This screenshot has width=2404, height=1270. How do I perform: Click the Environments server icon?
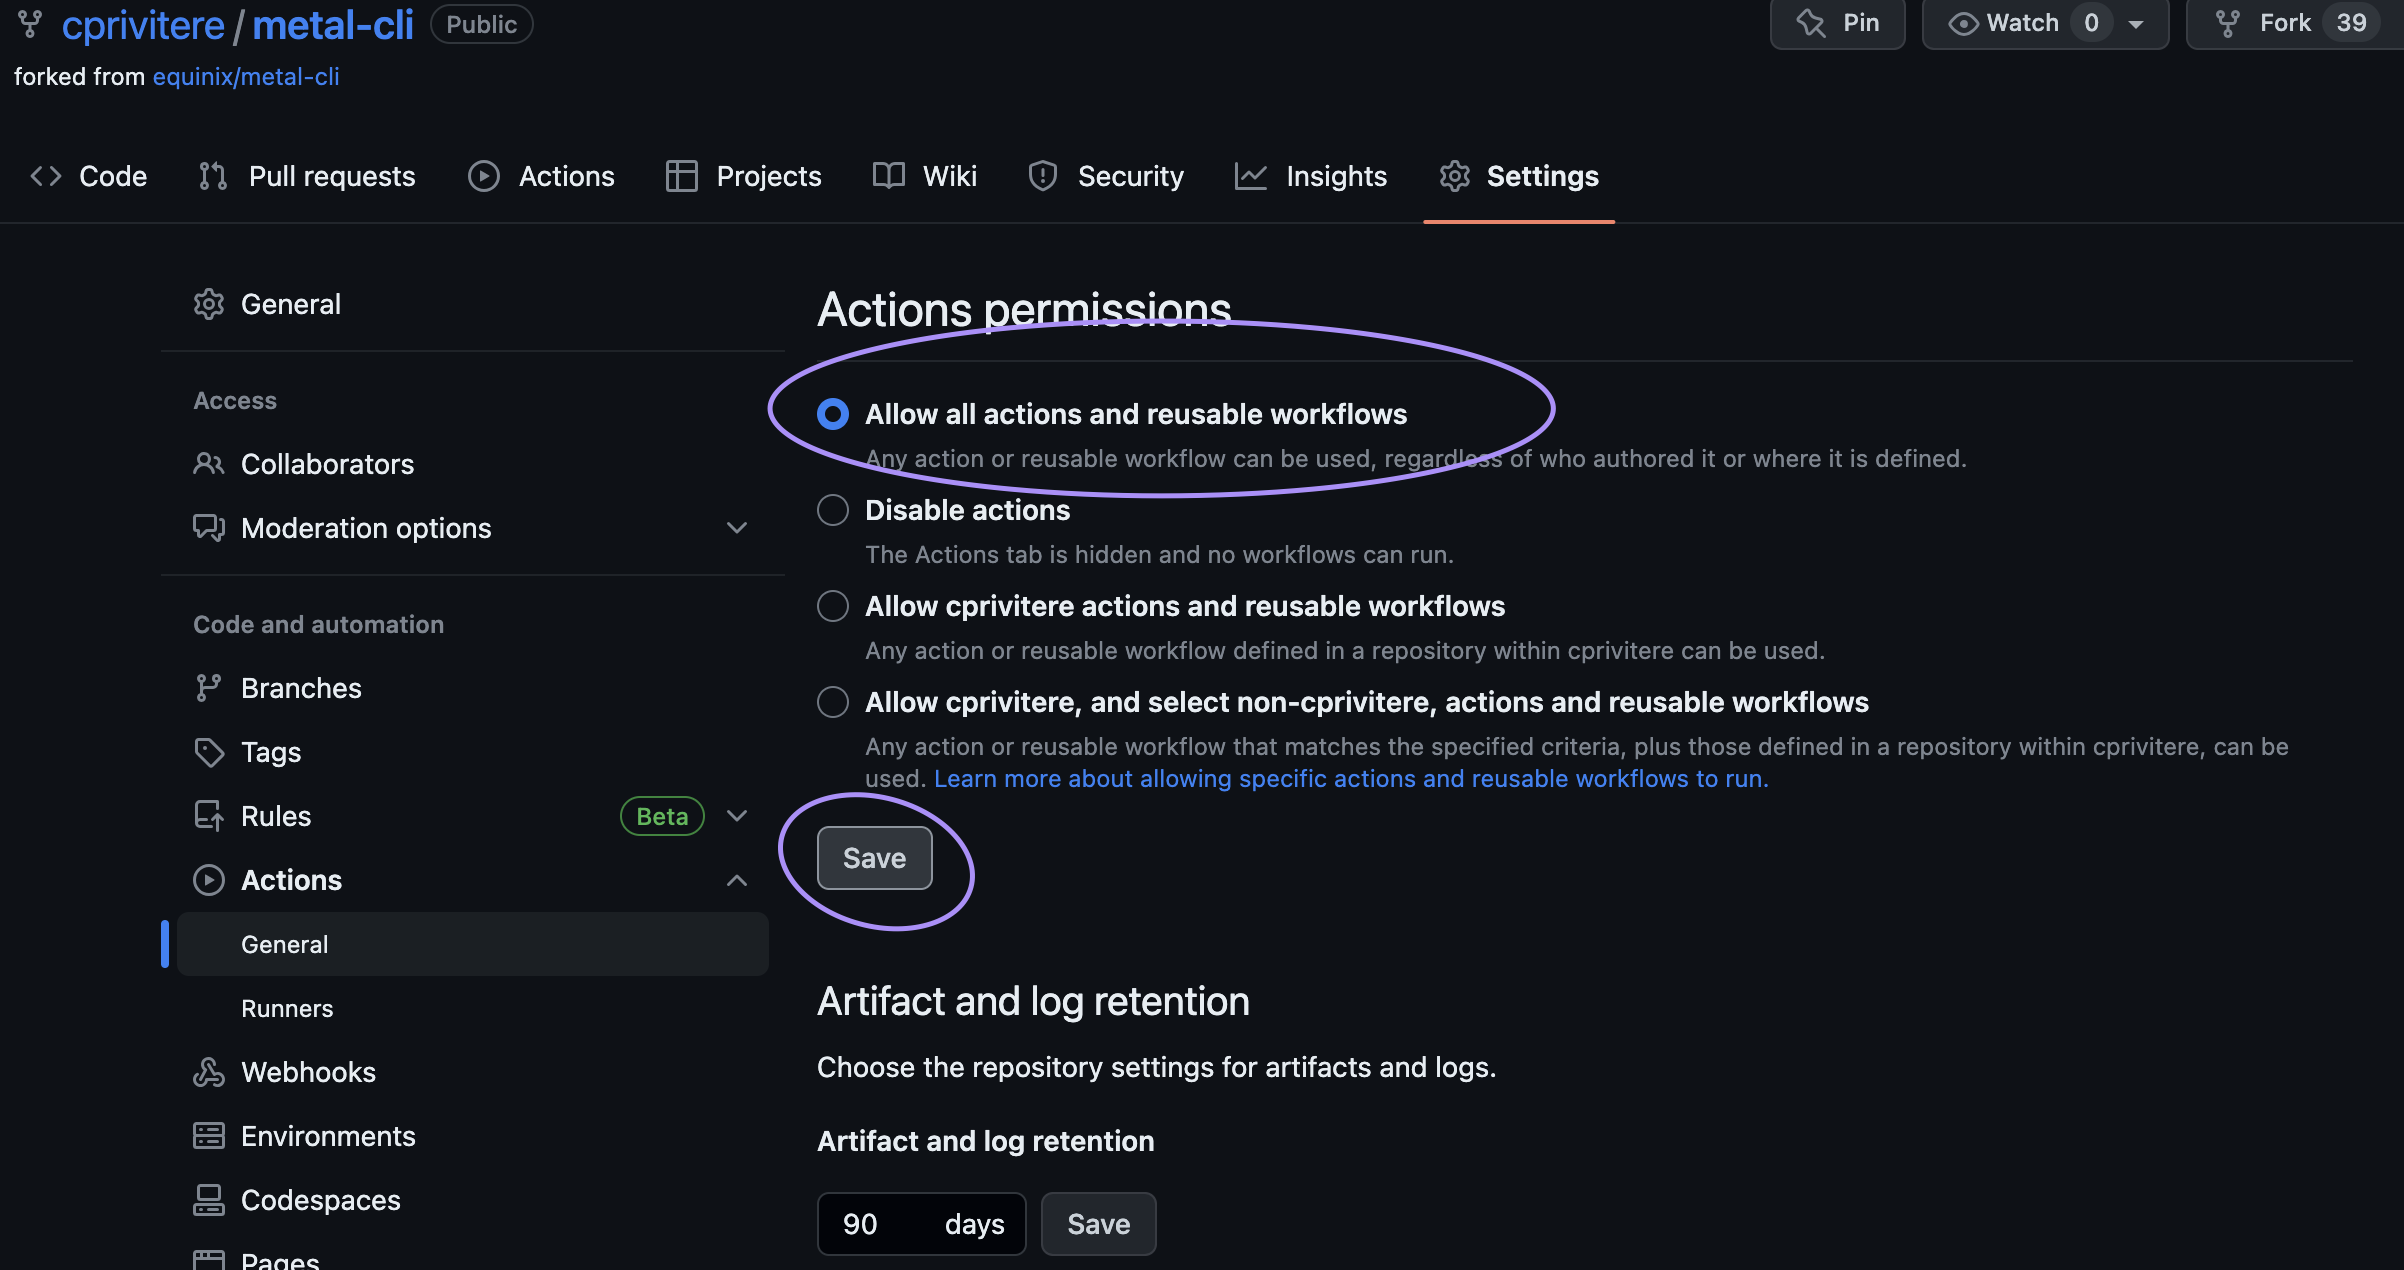pos(209,1136)
